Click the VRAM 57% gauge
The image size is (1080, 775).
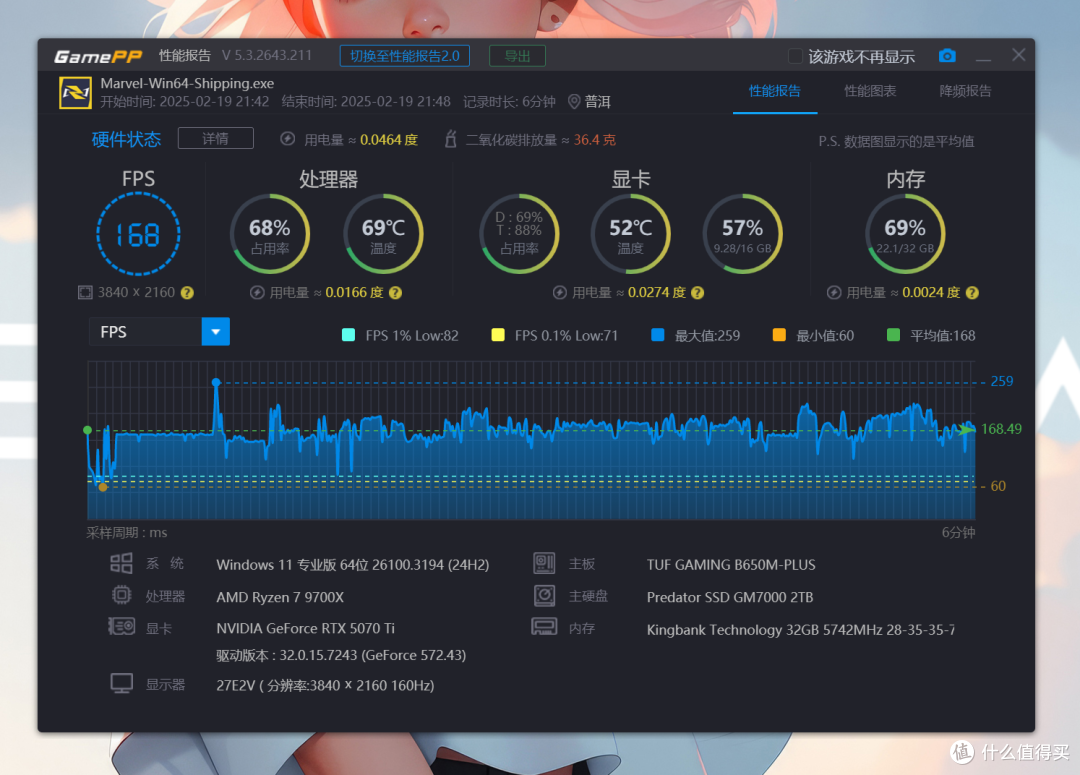(742, 234)
